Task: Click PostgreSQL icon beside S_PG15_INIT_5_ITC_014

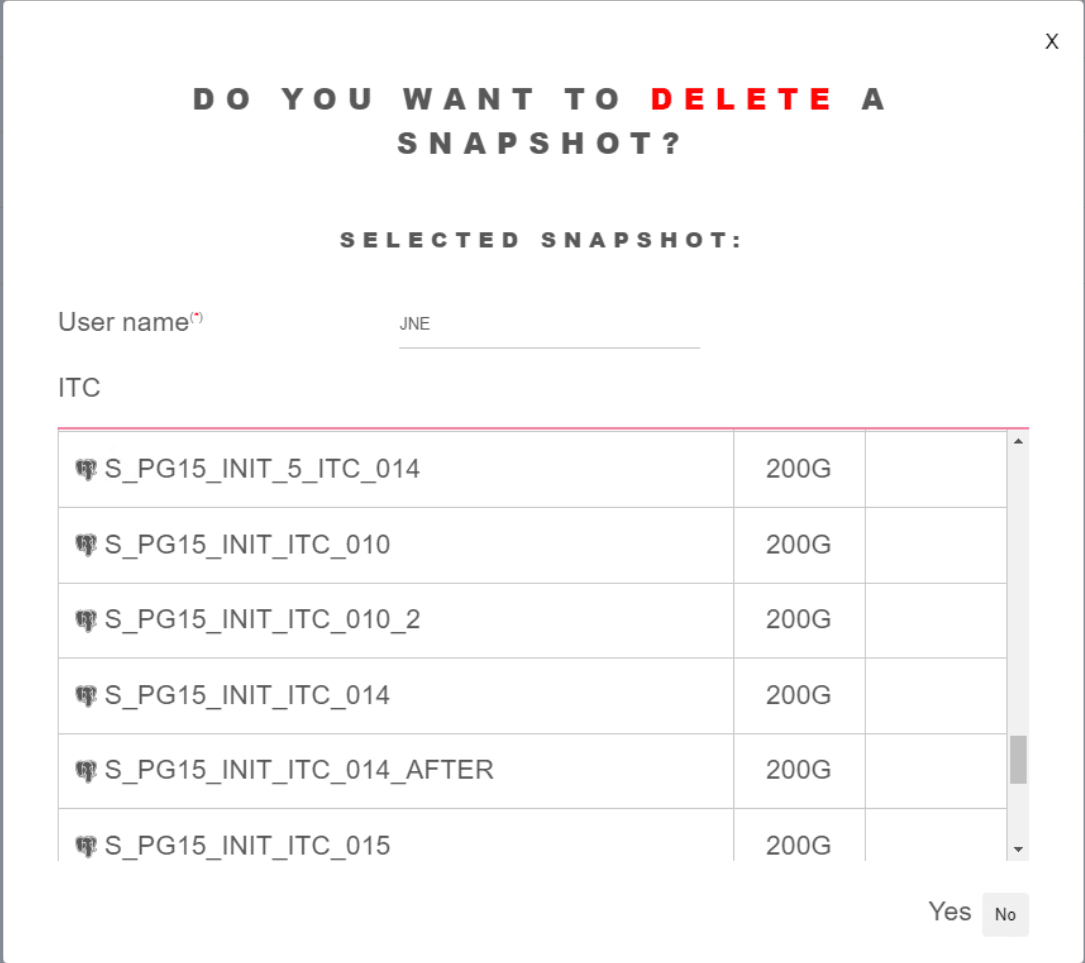Action: click(86, 469)
